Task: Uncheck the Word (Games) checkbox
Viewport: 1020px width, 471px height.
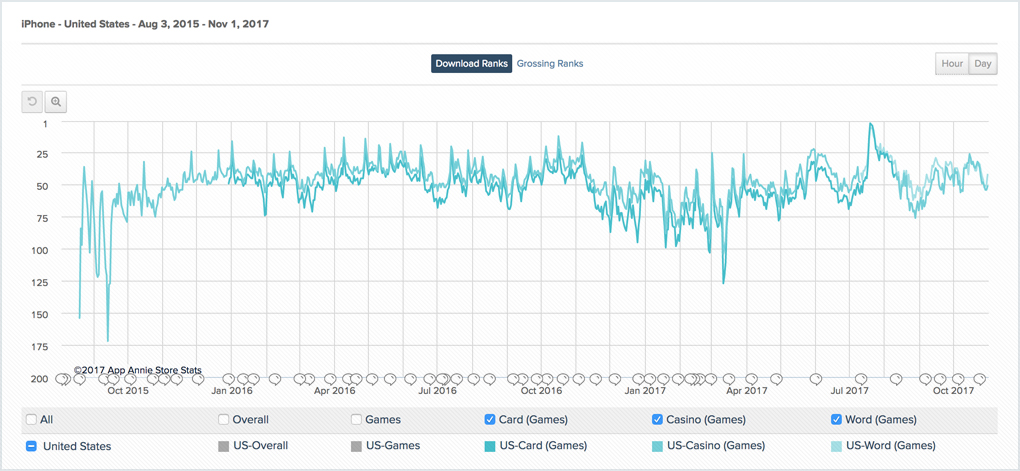Action: tap(836, 420)
